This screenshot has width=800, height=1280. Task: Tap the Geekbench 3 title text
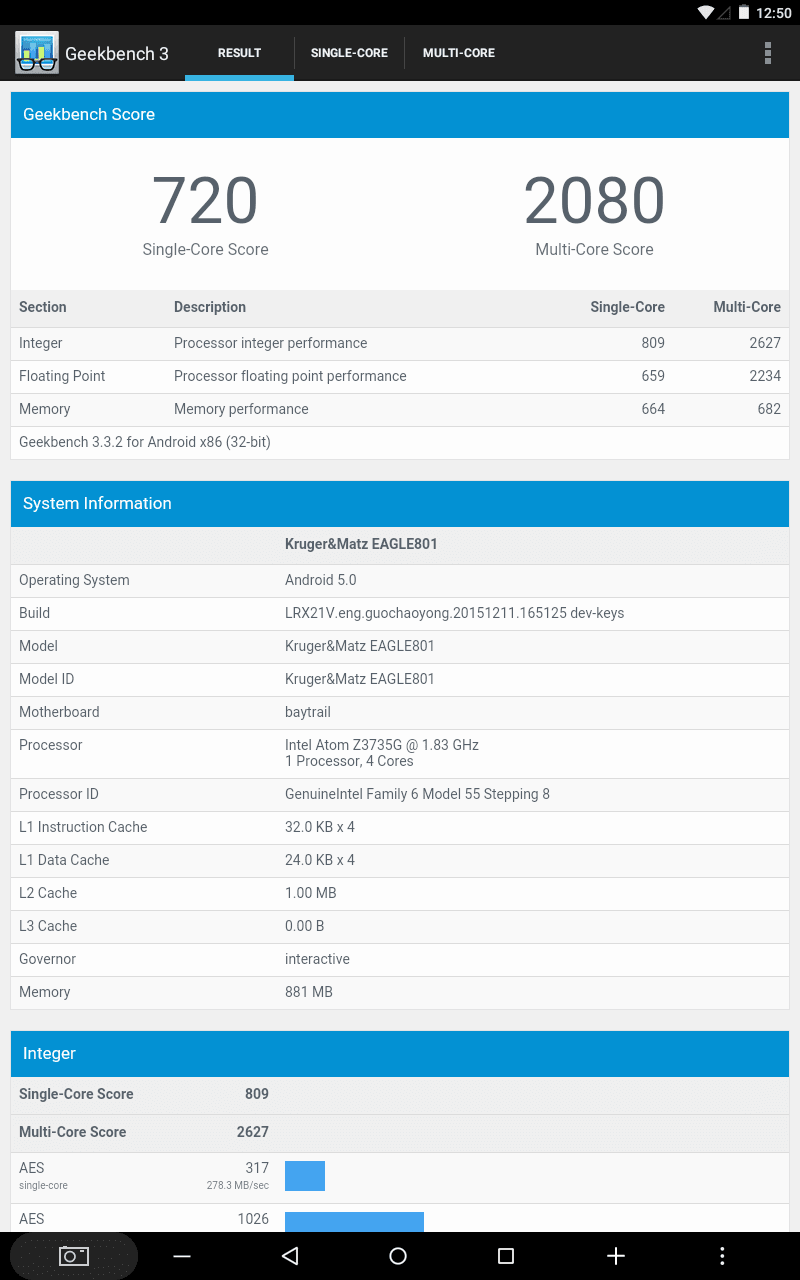point(117,54)
